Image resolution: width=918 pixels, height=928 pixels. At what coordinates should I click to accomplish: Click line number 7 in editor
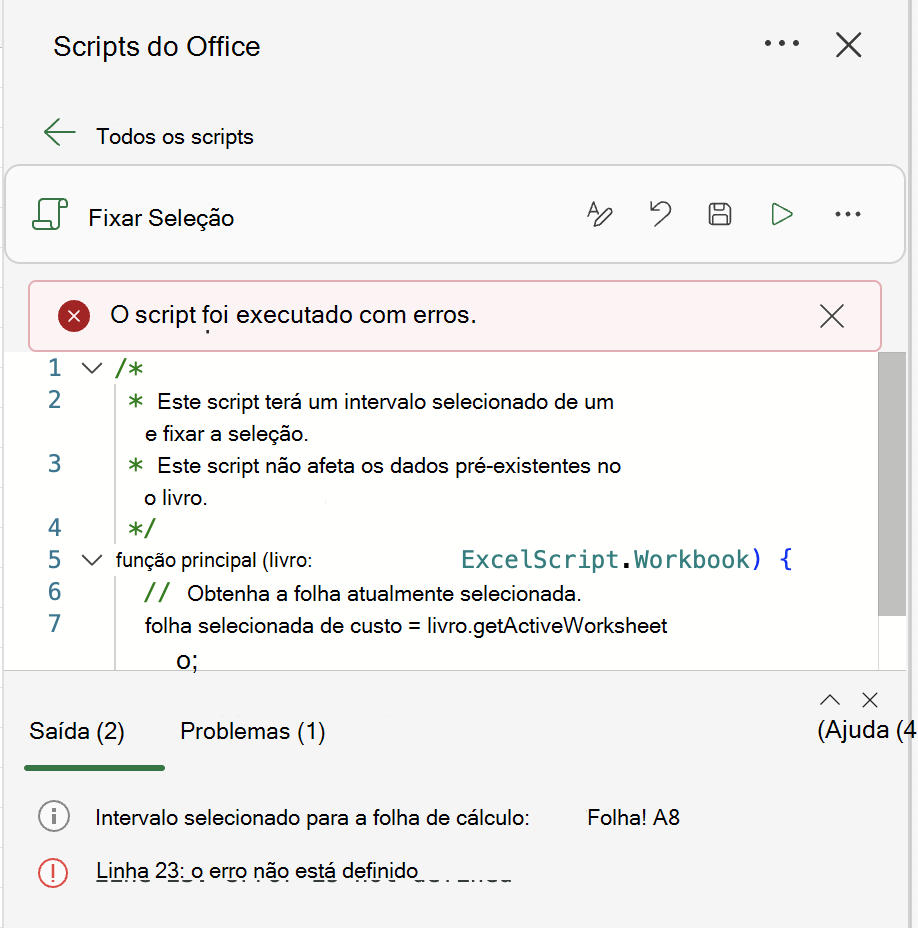pyautogui.click(x=54, y=623)
